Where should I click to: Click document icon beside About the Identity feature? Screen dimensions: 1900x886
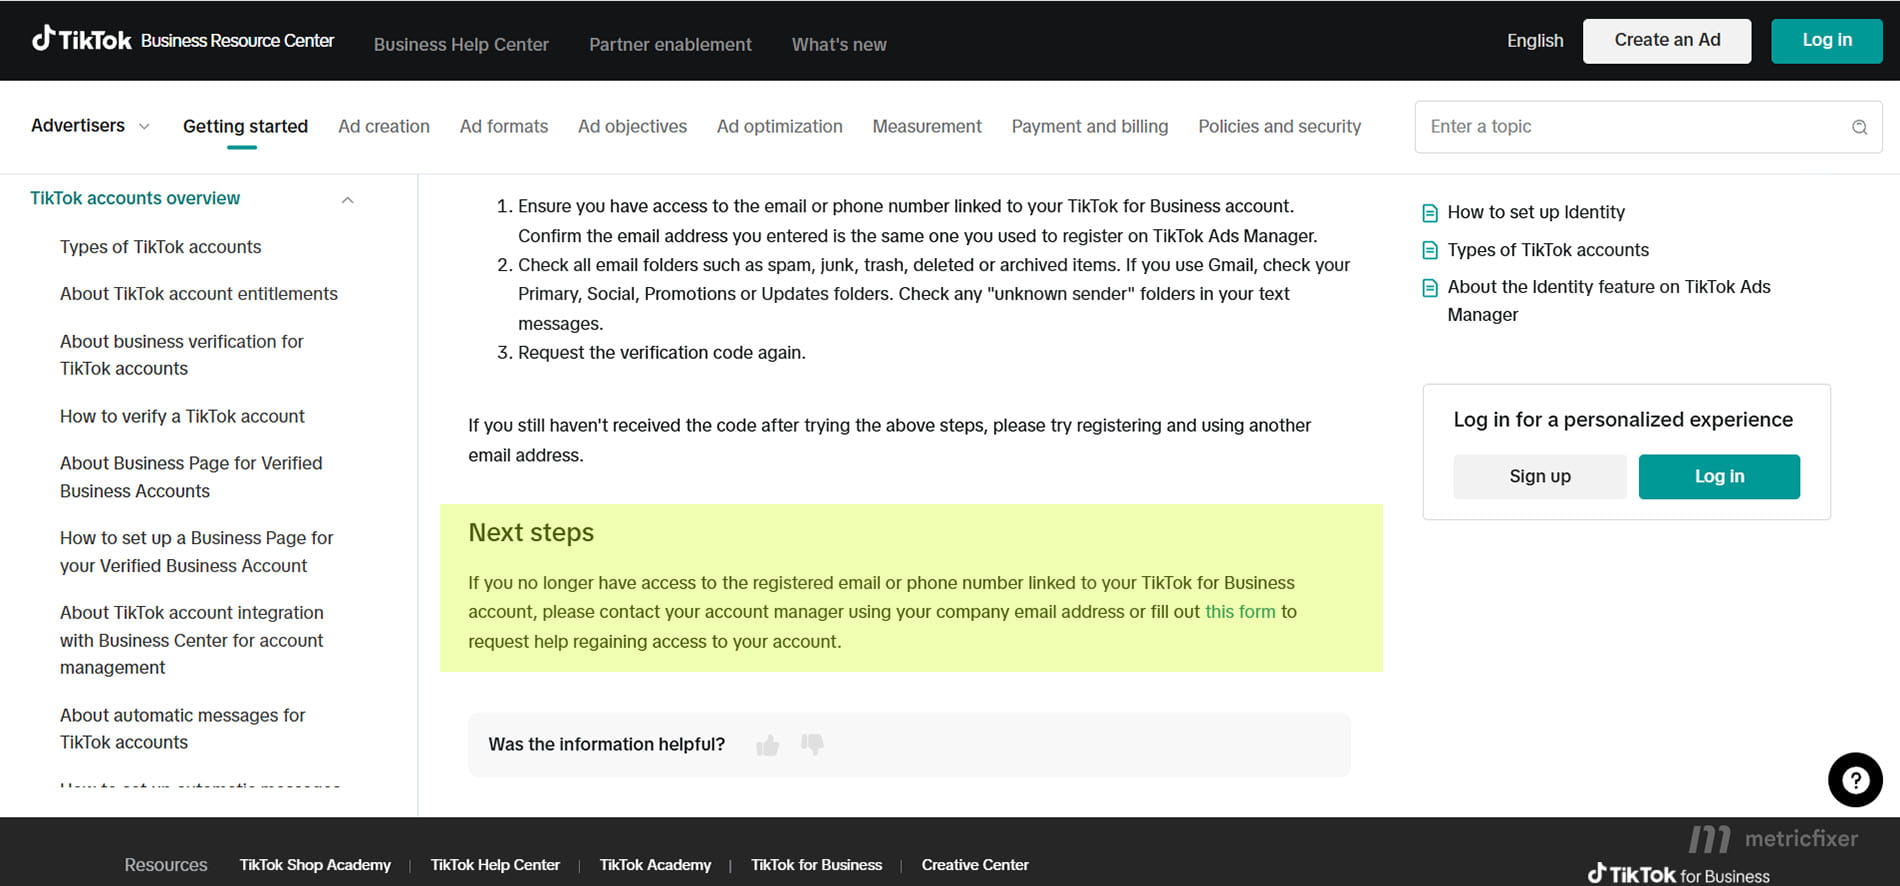(1430, 288)
